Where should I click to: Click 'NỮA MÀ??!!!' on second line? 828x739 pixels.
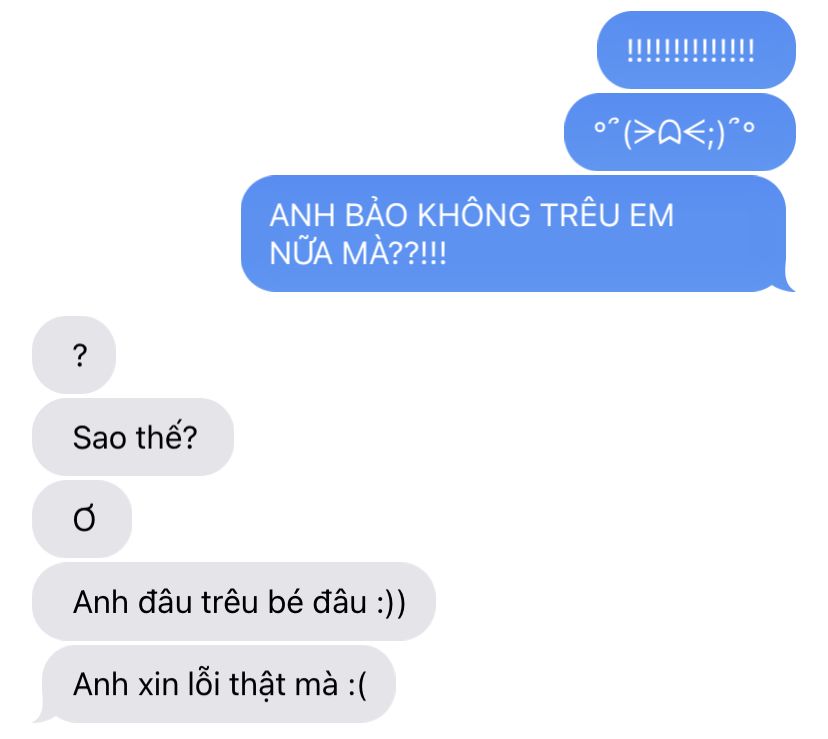pyautogui.click(x=357, y=253)
